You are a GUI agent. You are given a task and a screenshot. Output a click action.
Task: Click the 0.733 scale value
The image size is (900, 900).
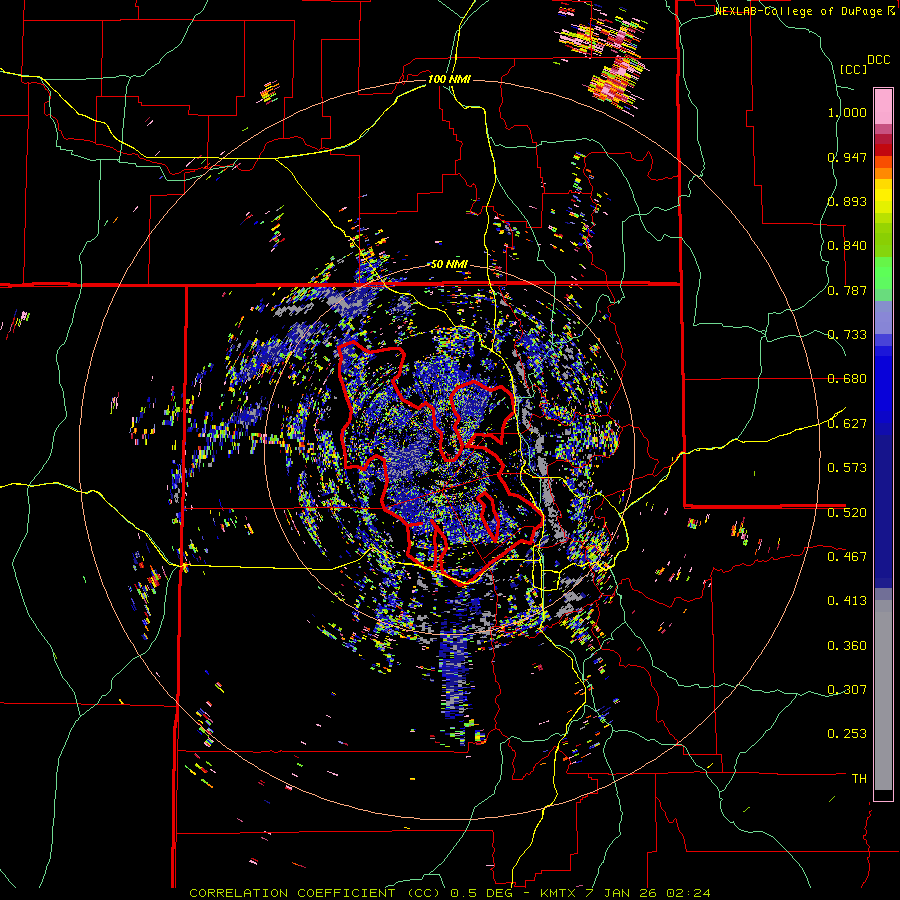click(x=847, y=335)
